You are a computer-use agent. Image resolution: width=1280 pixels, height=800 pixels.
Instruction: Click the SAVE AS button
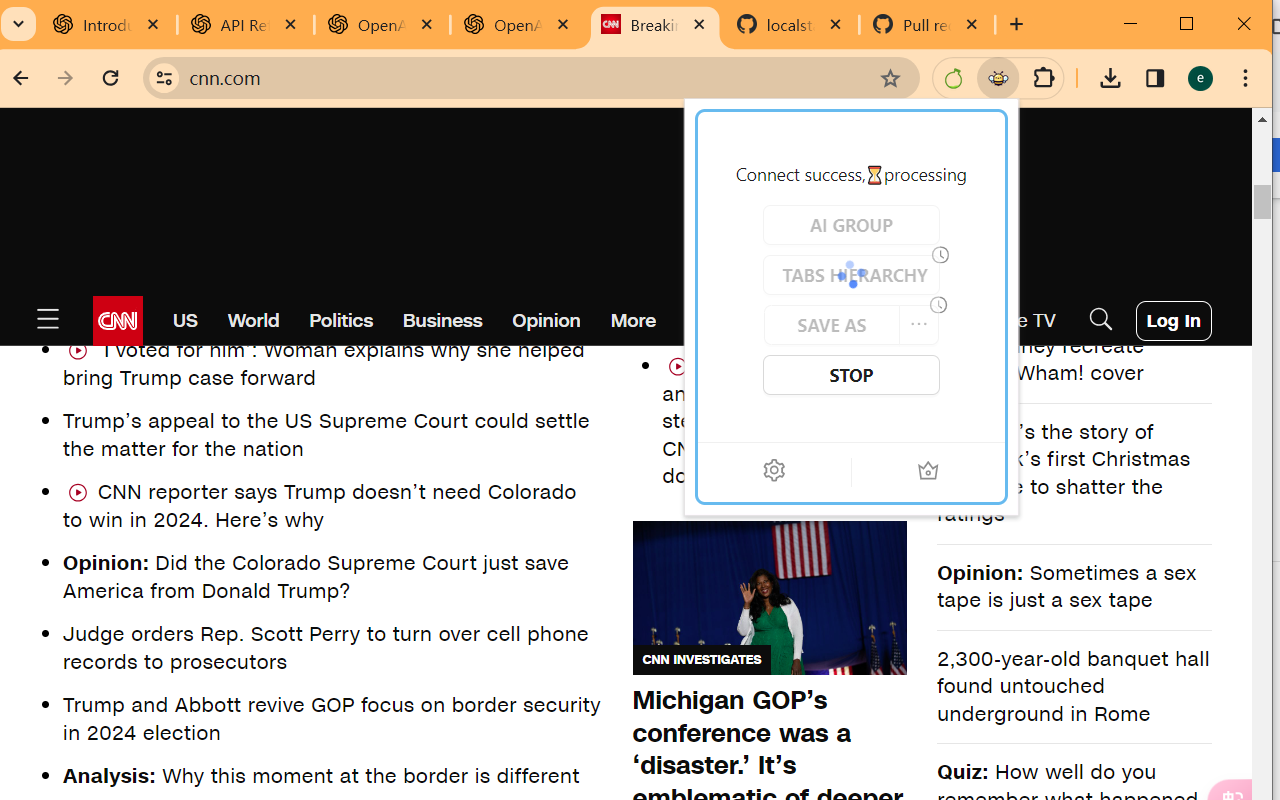831,325
